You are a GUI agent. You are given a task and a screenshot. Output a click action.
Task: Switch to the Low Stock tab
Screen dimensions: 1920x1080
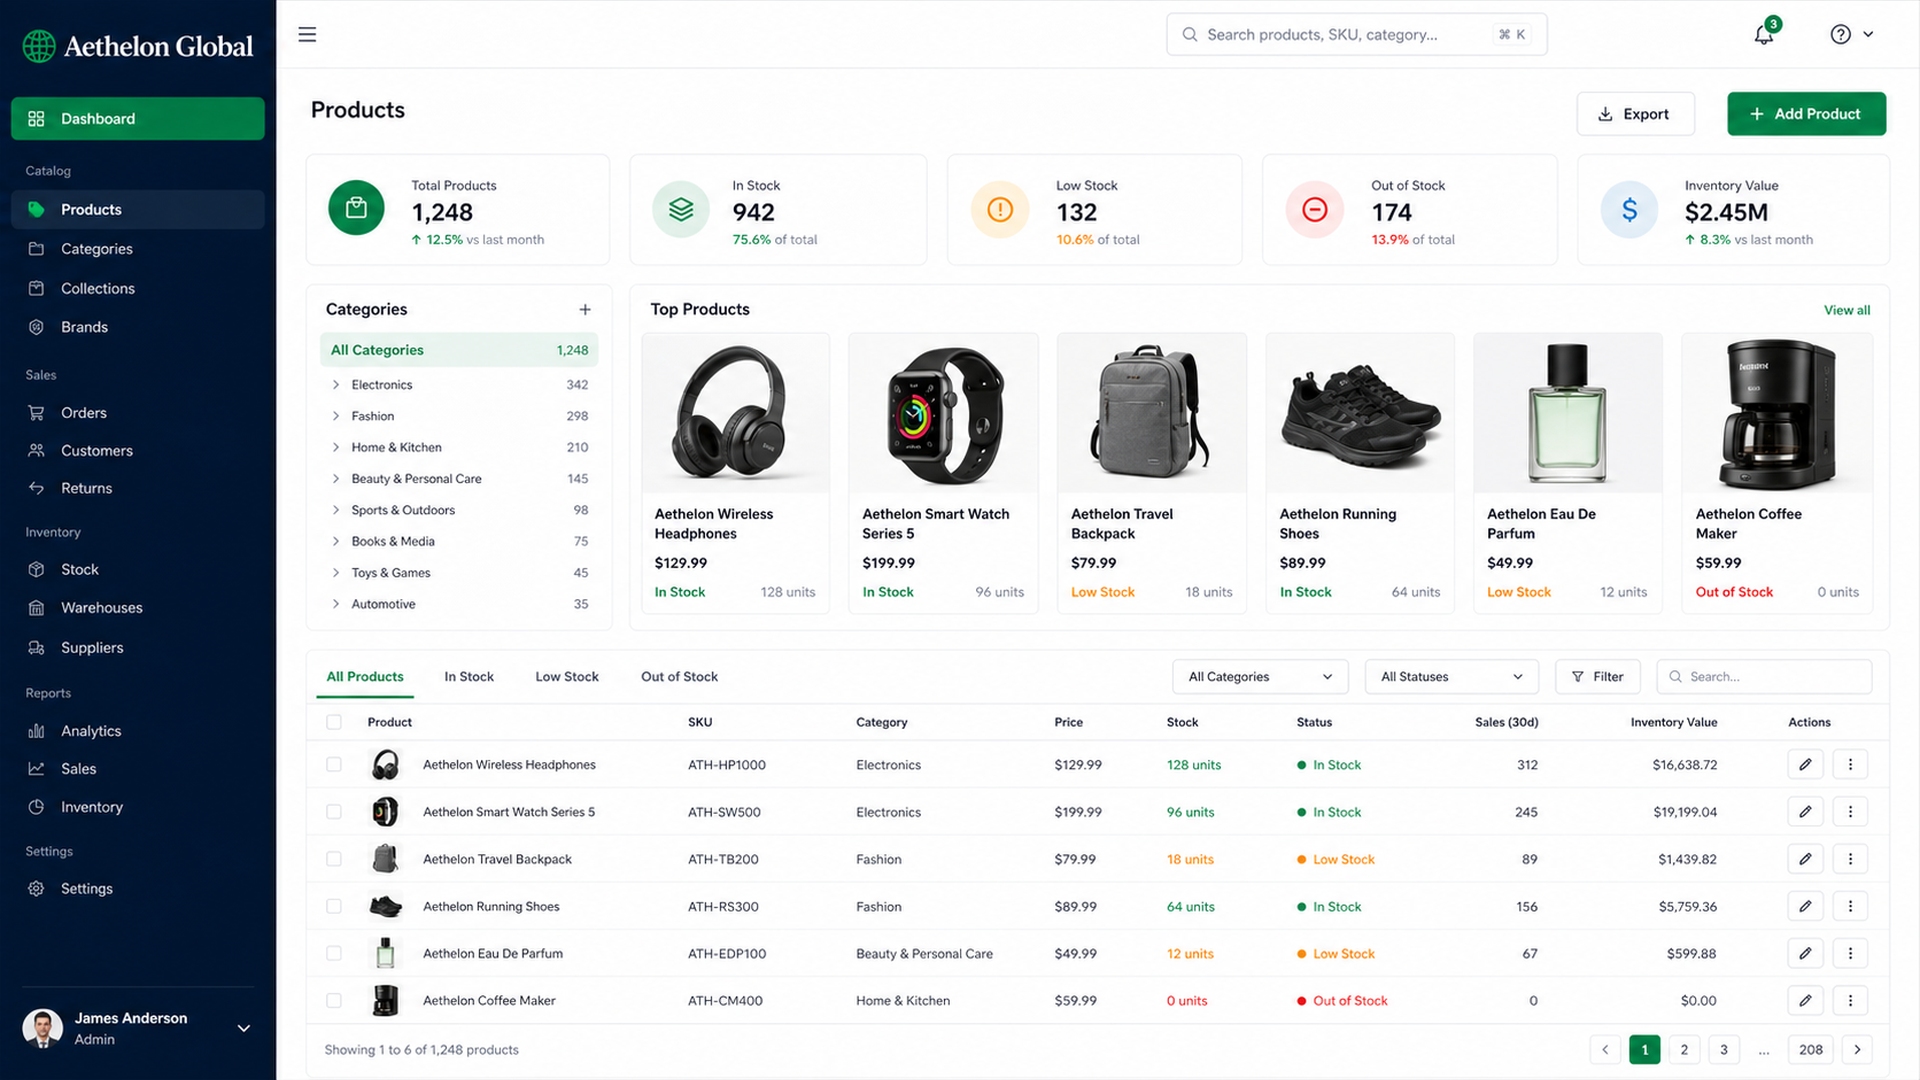click(x=567, y=677)
